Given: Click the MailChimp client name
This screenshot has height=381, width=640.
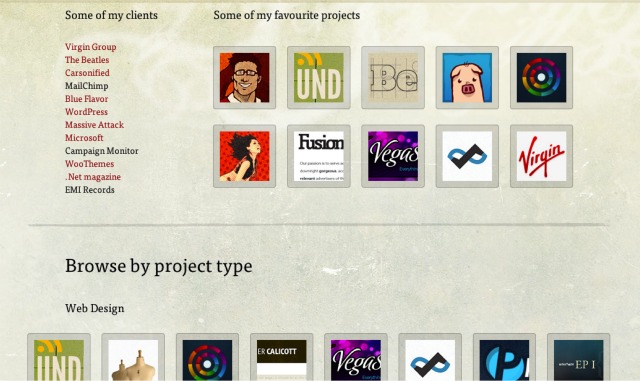Looking at the screenshot, I should [x=87, y=86].
